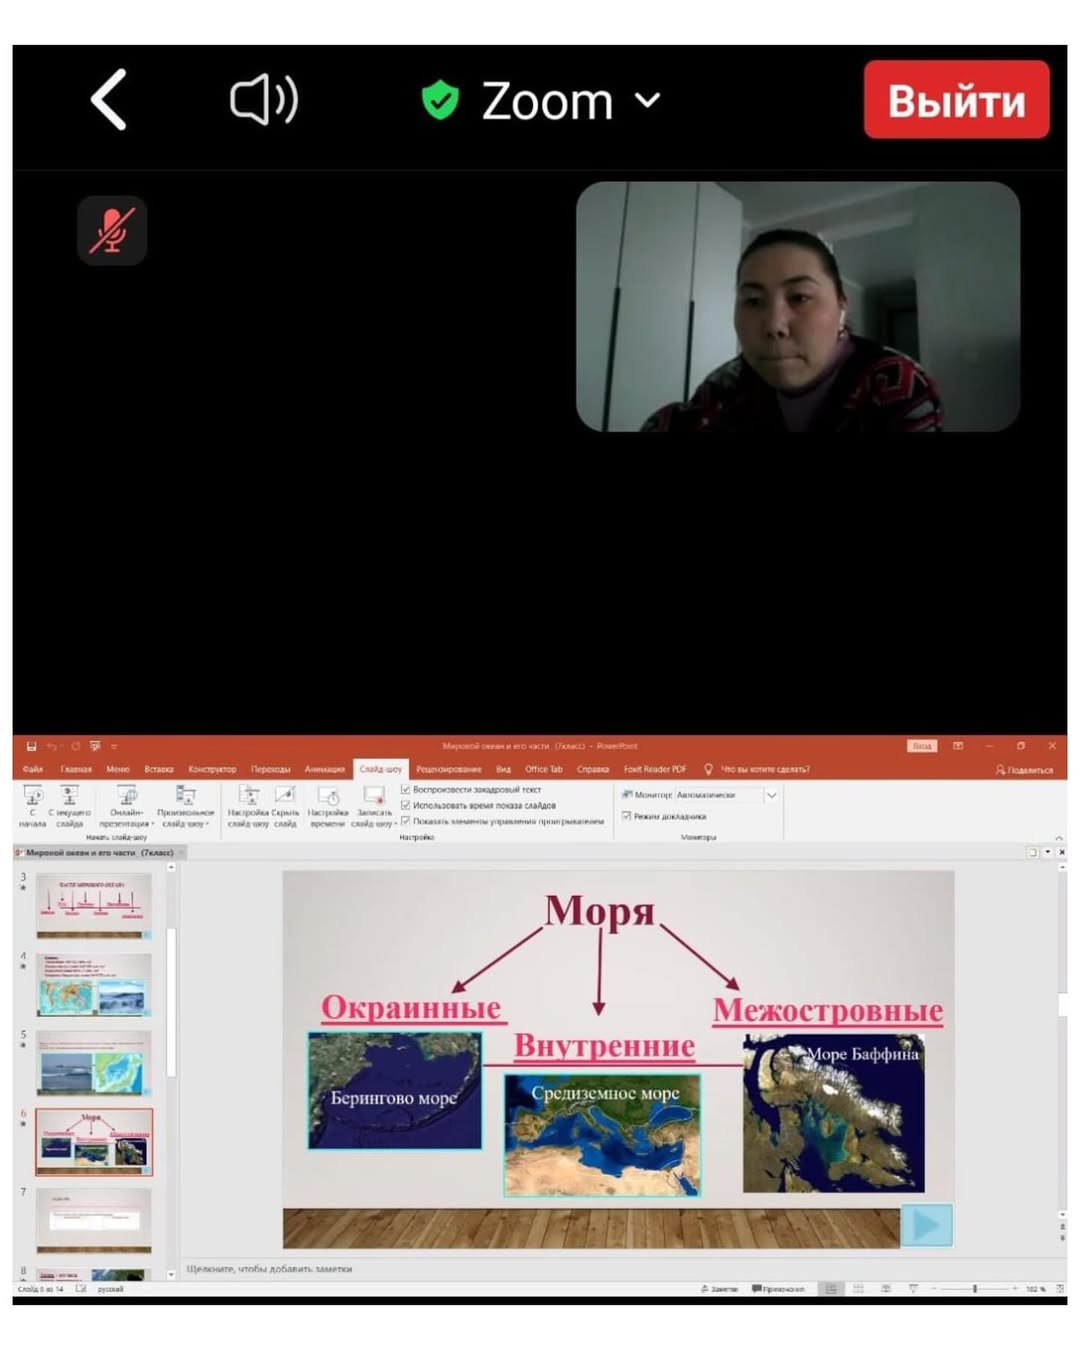
Task: Disable 'Режим докладчика' checkbox
Action: pyautogui.click(x=627, y=816)
